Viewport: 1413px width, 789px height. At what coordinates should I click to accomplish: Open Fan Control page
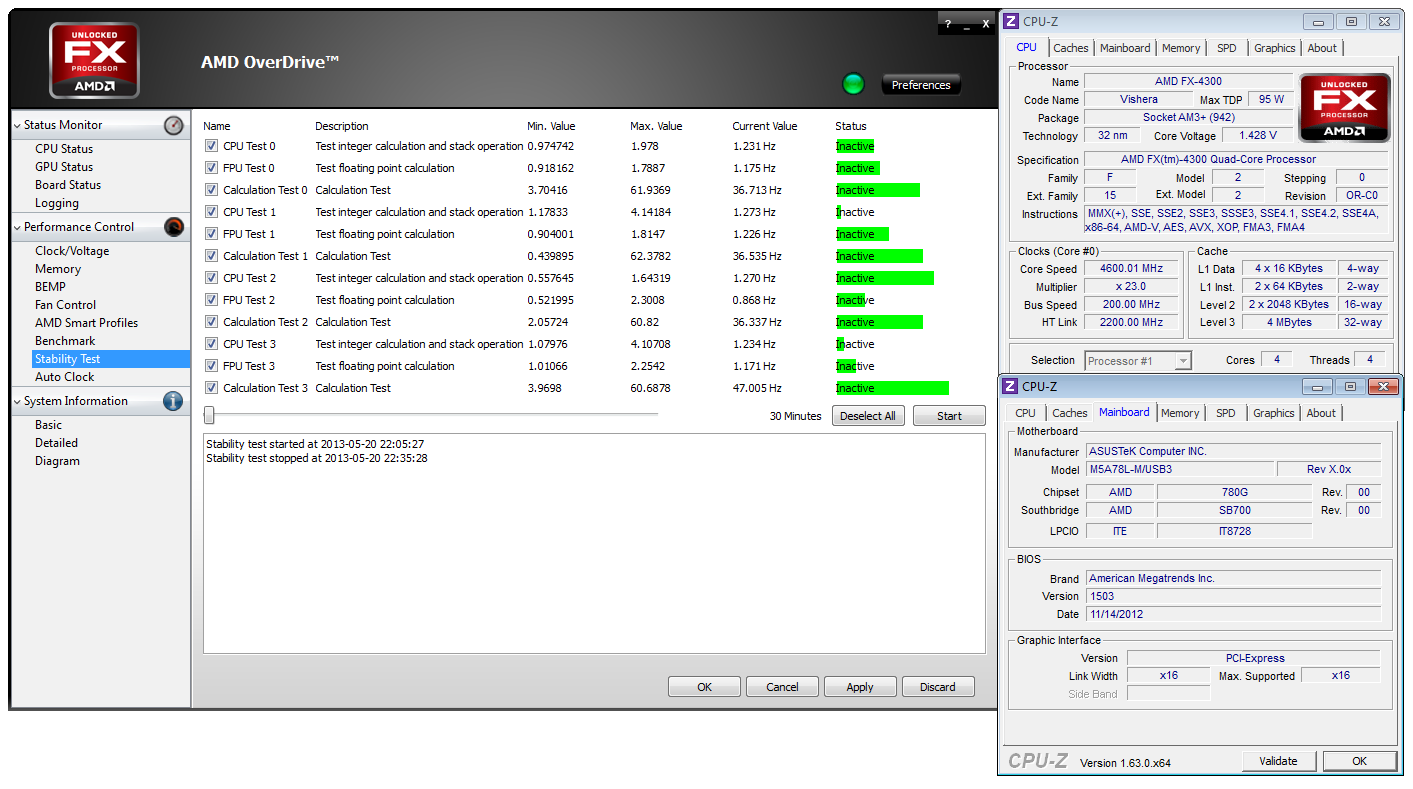pos(66,305)
